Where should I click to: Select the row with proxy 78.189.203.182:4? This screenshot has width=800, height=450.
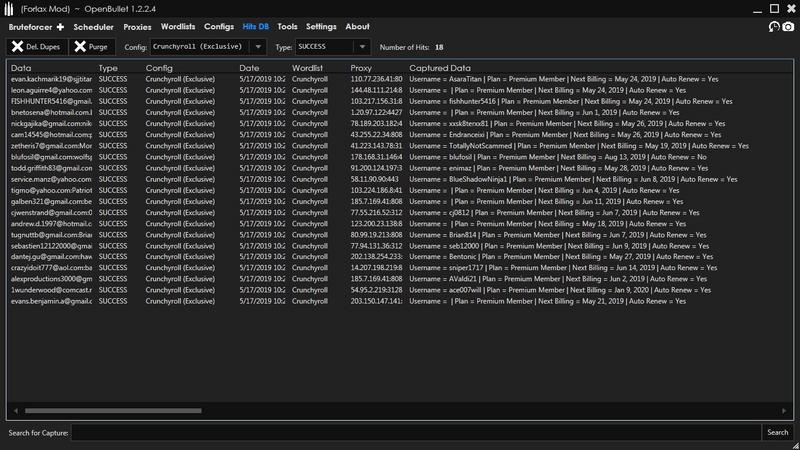[x=400, y=123]
